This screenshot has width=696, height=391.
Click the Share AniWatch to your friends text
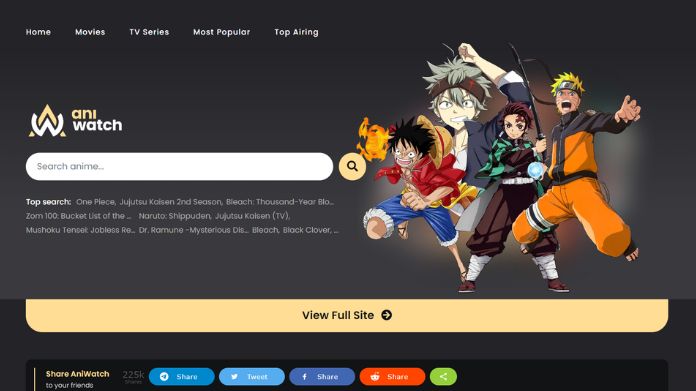click(x=77, y=379)
